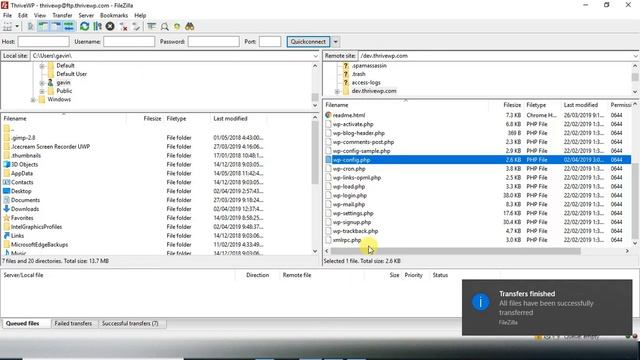Click the Transfers finished notification
The height and width of the screenshot is (360, 640).
(547, 307)
